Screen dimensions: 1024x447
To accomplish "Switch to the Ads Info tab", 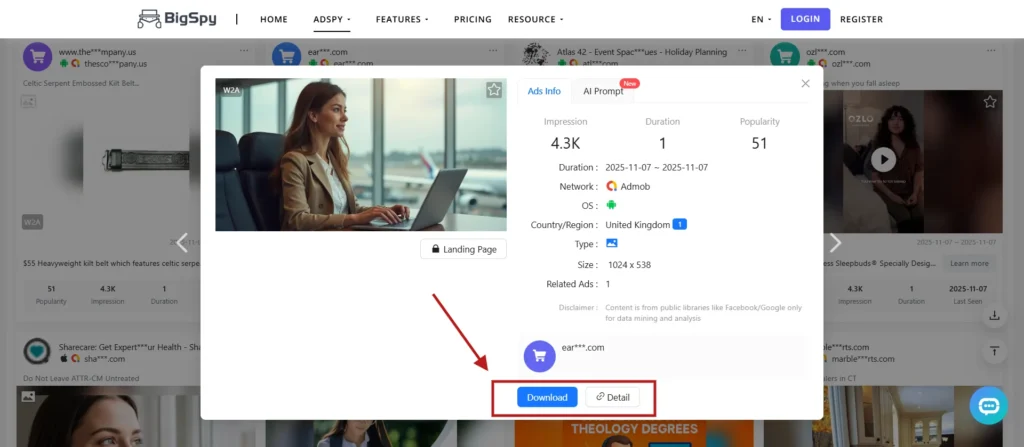I will (x=544, y=91).
